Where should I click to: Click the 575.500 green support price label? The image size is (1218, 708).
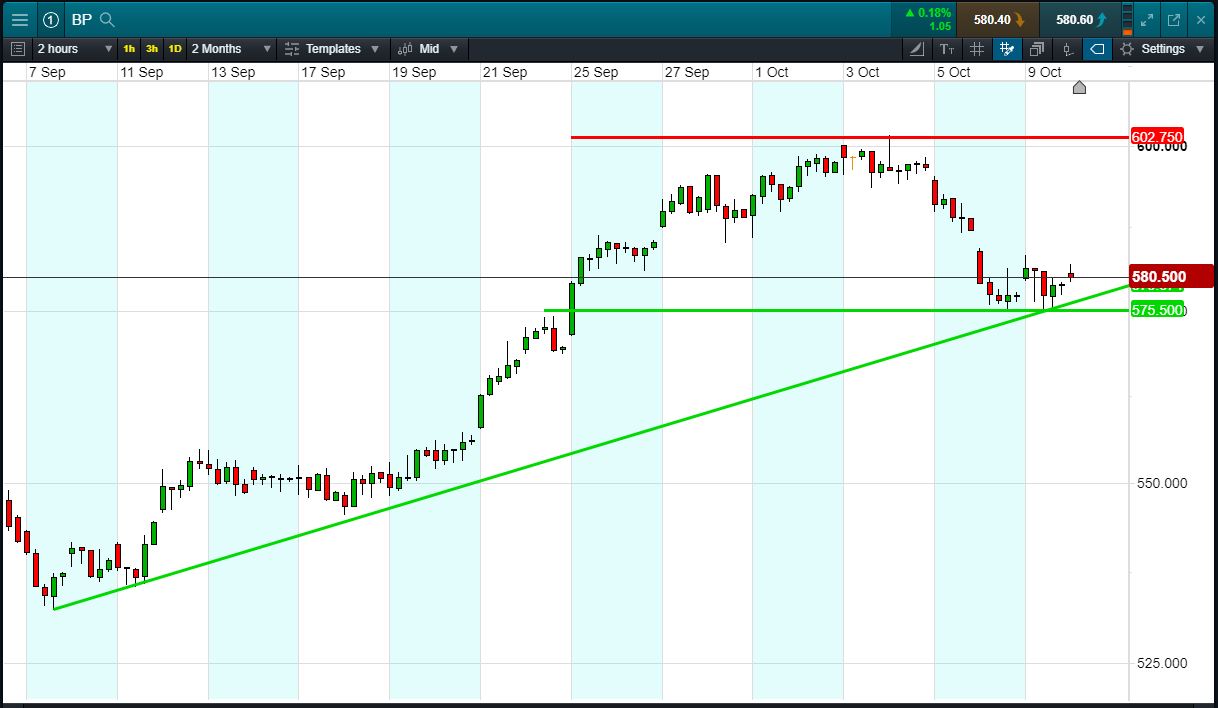point(1157,310)
